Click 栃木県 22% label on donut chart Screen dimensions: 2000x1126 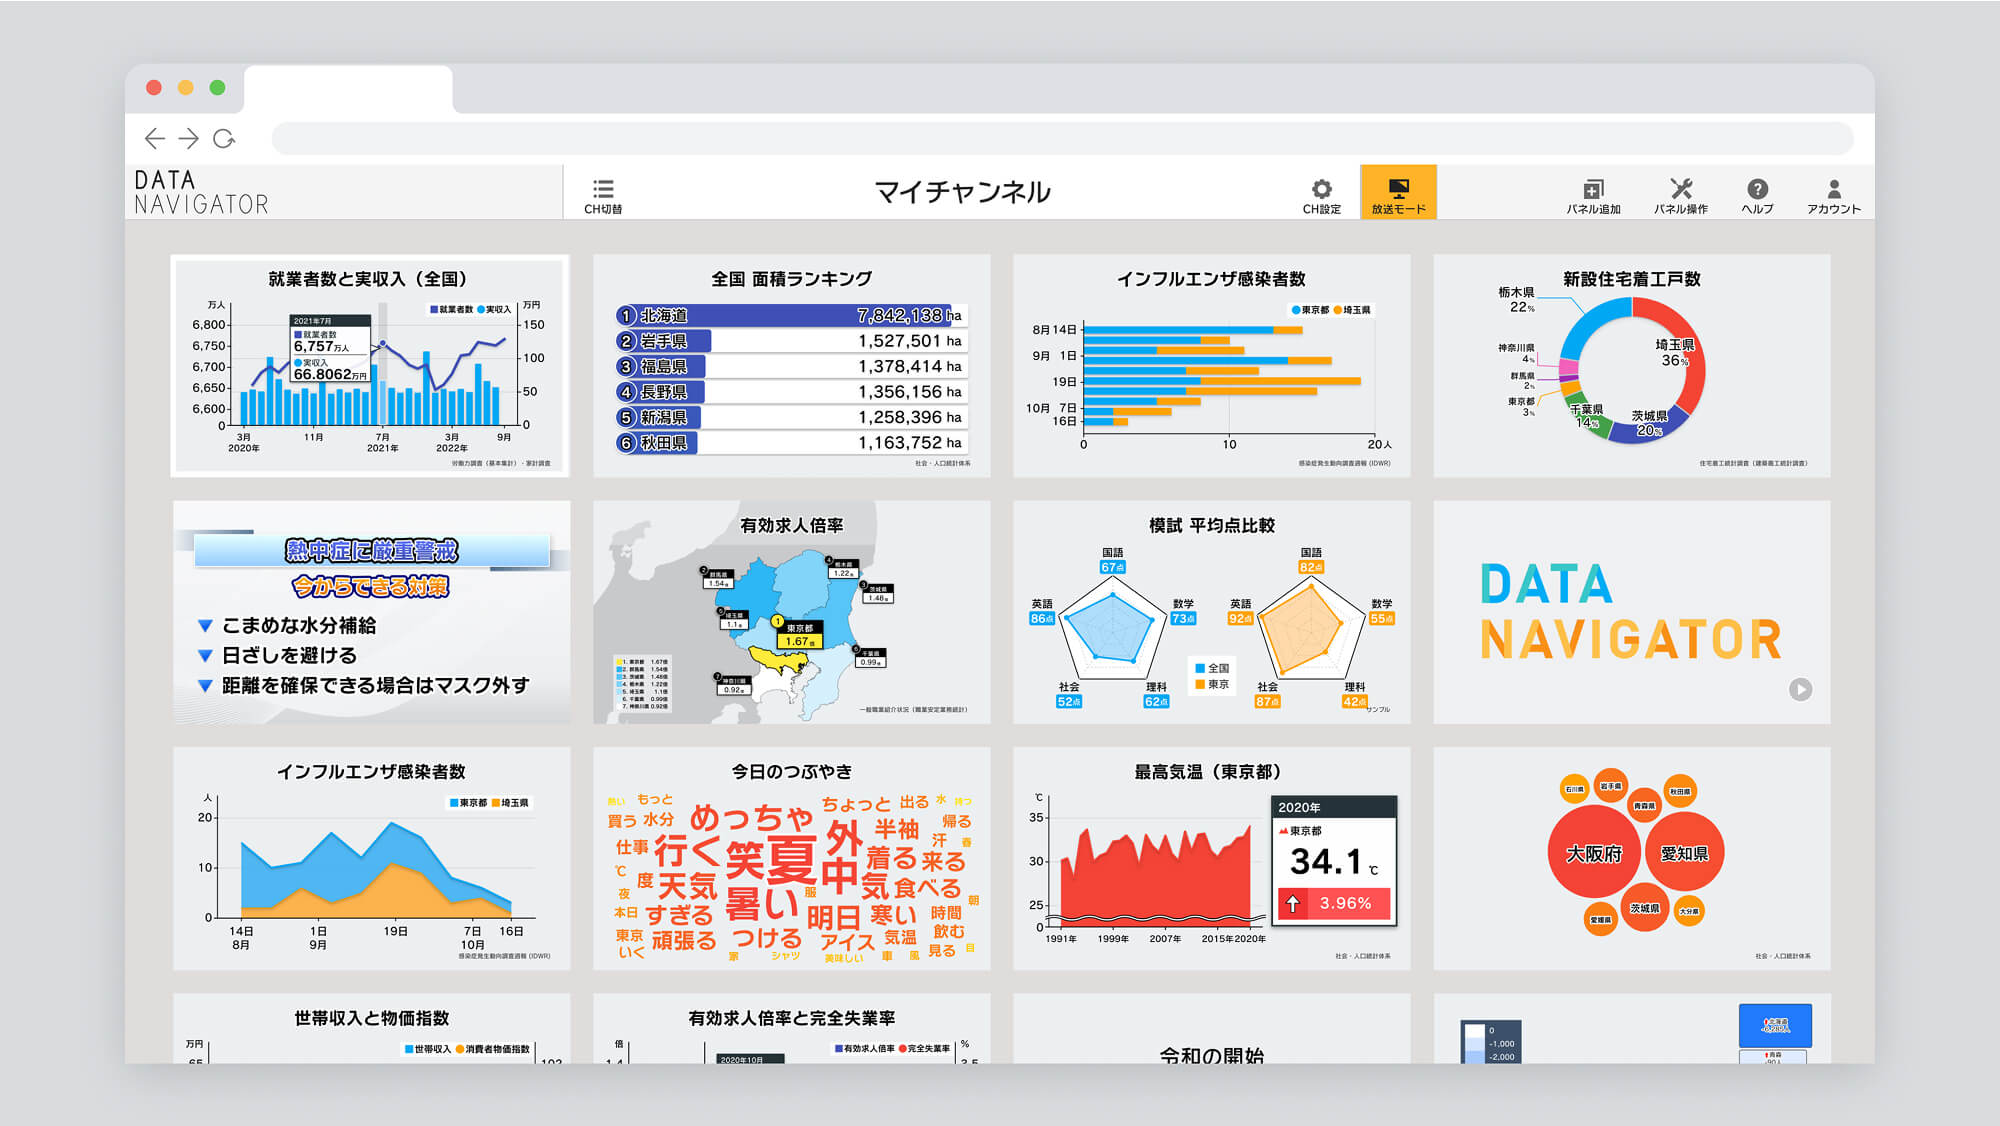(x=1516, y=299)
